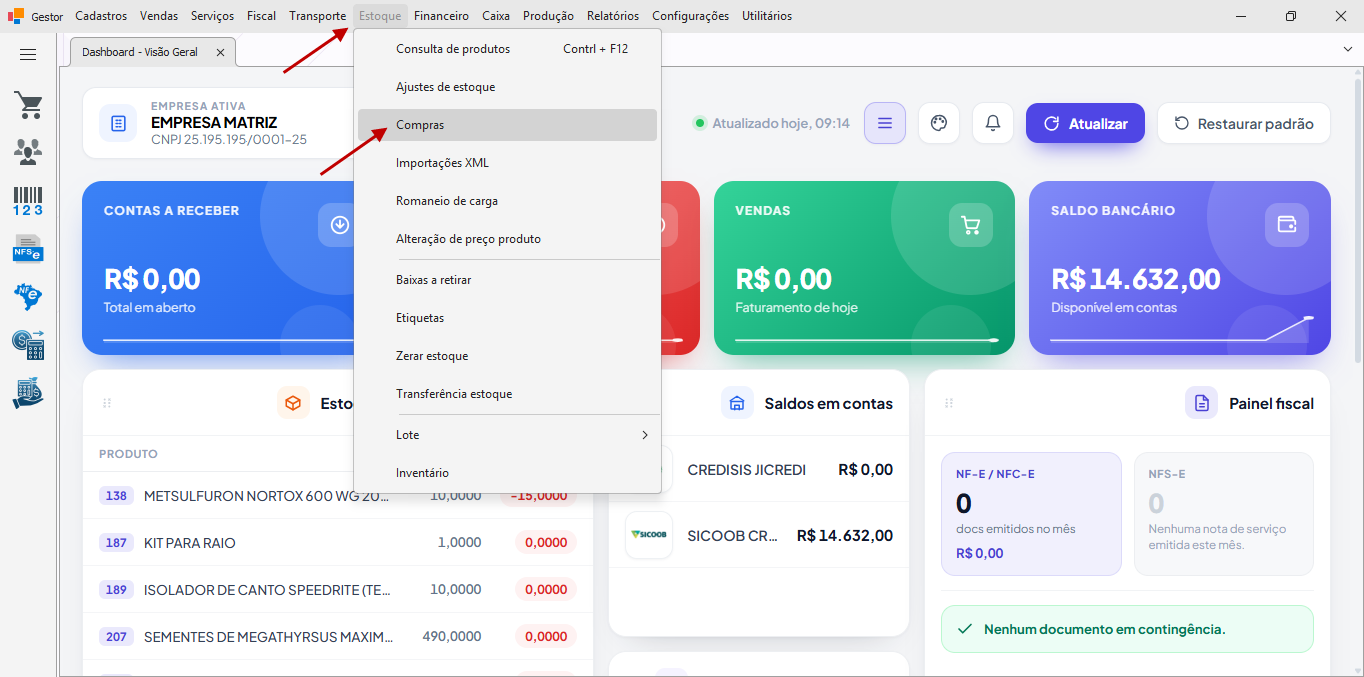The height and width of the screenshot is (677, 1364).
Task: Click the Atualizar button
Action: pyautogui.click(x=1085, y=123)
